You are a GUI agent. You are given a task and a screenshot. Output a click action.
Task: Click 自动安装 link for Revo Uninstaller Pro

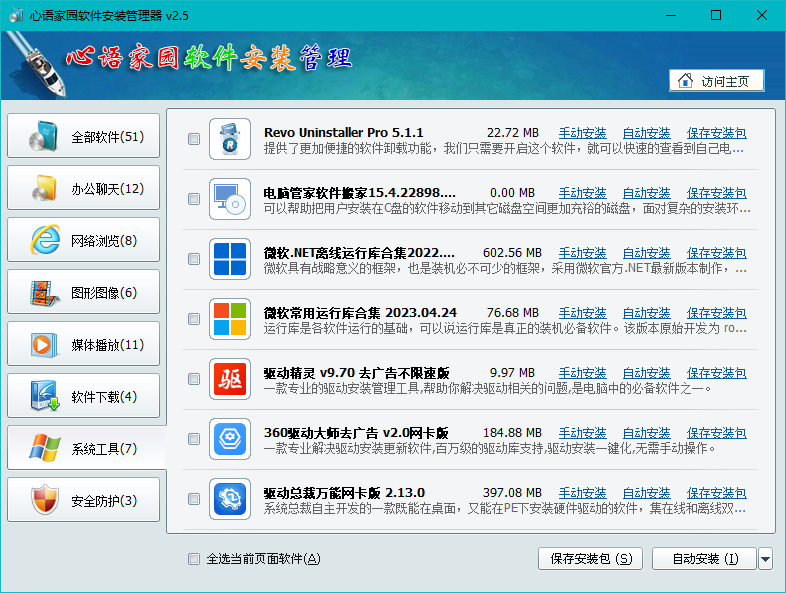point(646,133)
